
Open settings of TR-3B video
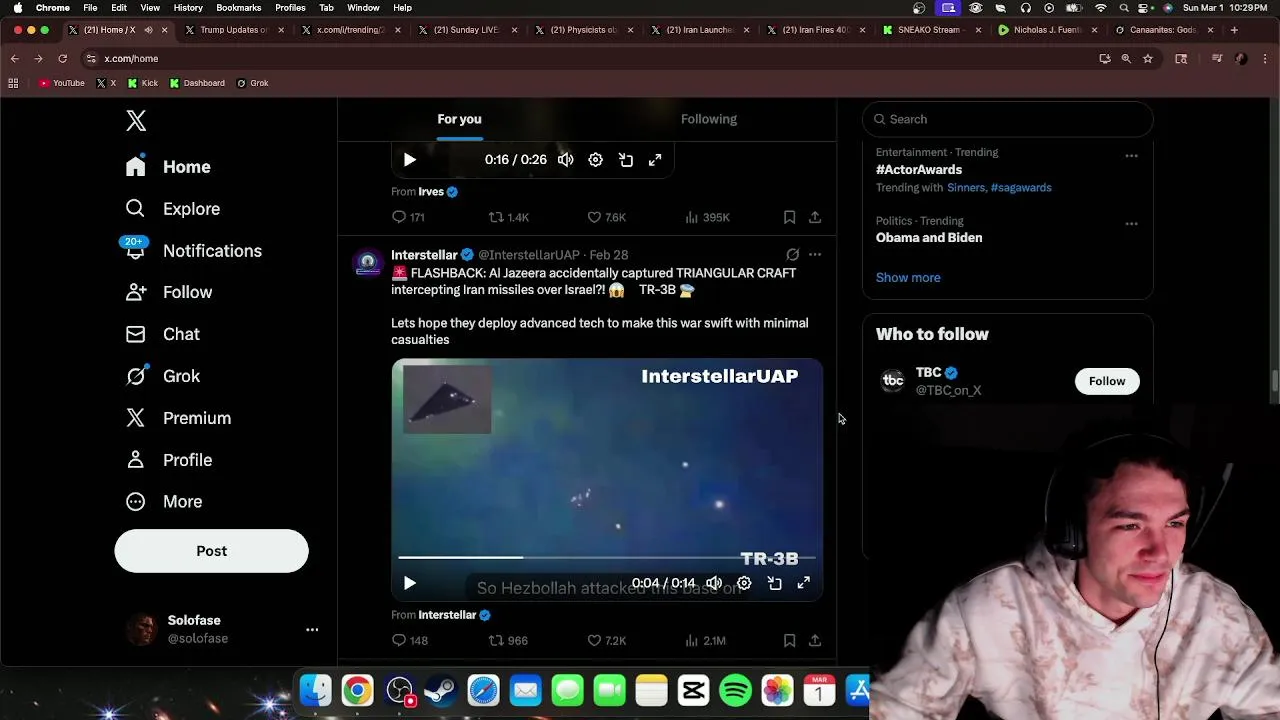[744, 583]
